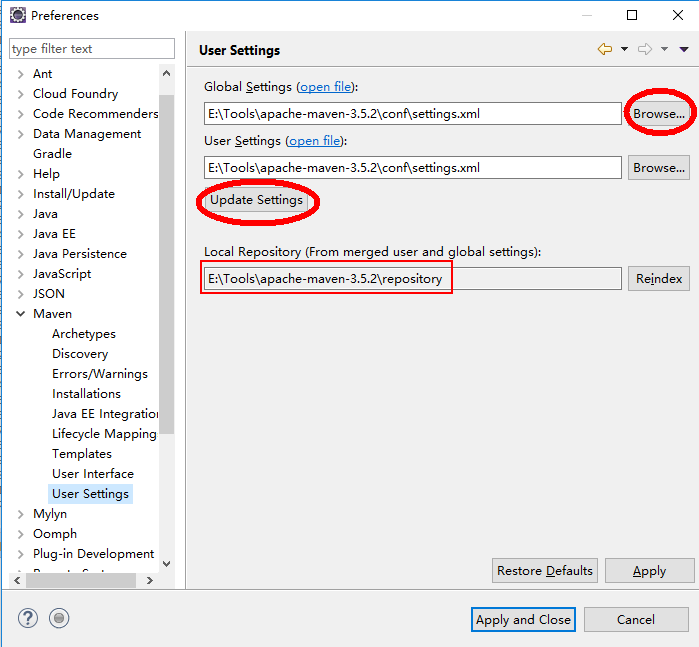
Task: Expand the JavaScript node
Action: pos(20,274)
